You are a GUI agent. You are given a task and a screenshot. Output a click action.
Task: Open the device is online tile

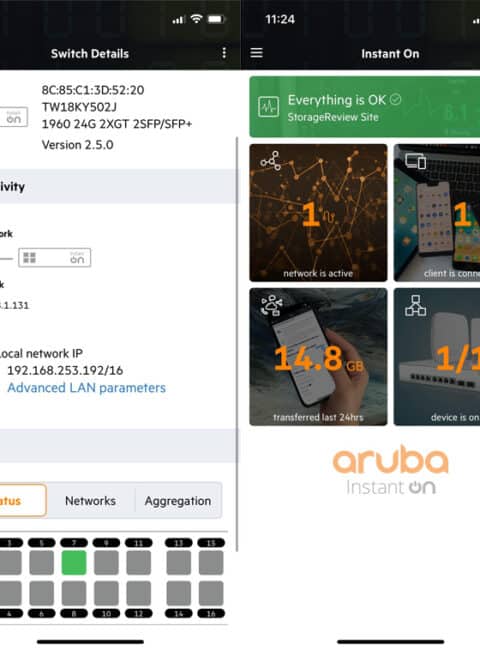tap(437, 357)
